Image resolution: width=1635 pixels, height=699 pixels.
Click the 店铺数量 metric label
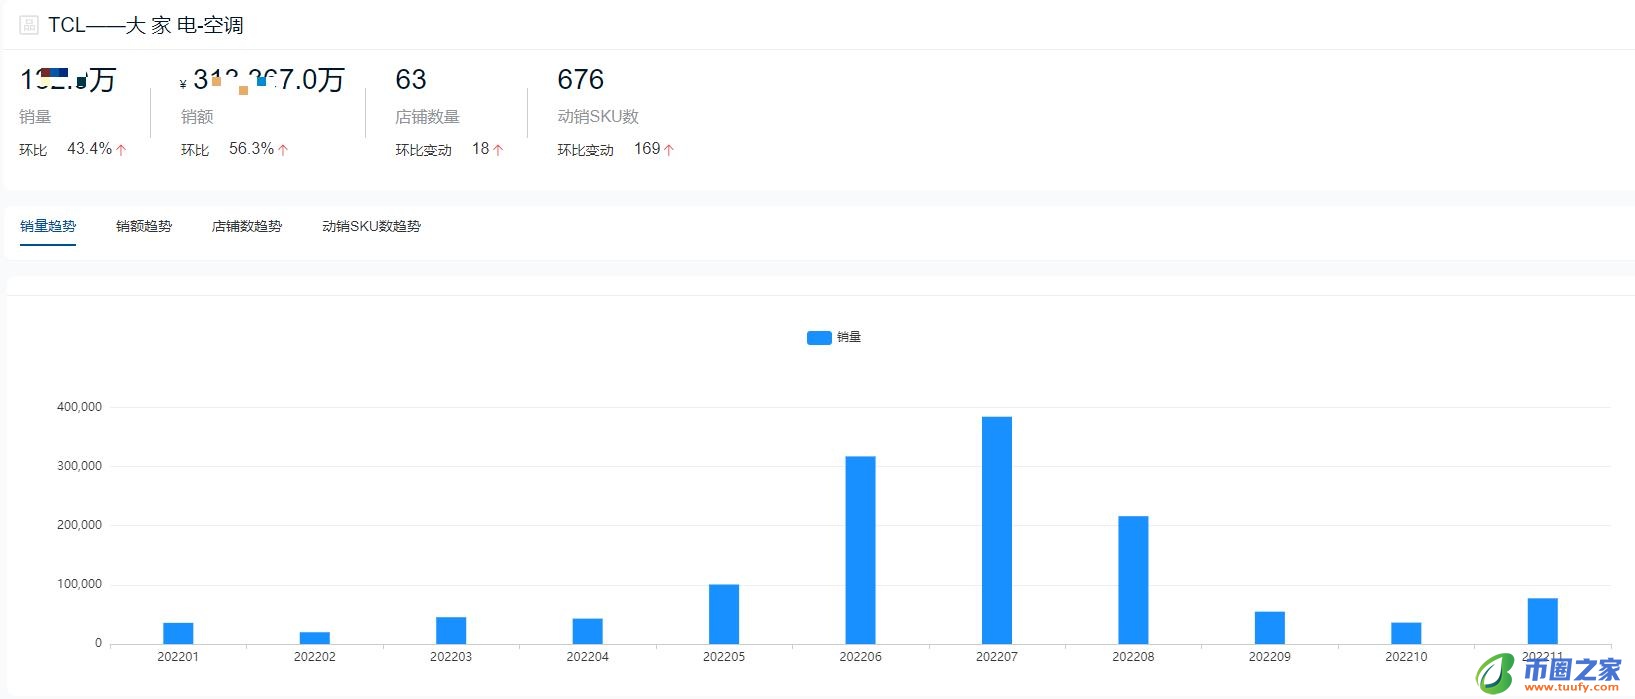[x=427, y=117]
